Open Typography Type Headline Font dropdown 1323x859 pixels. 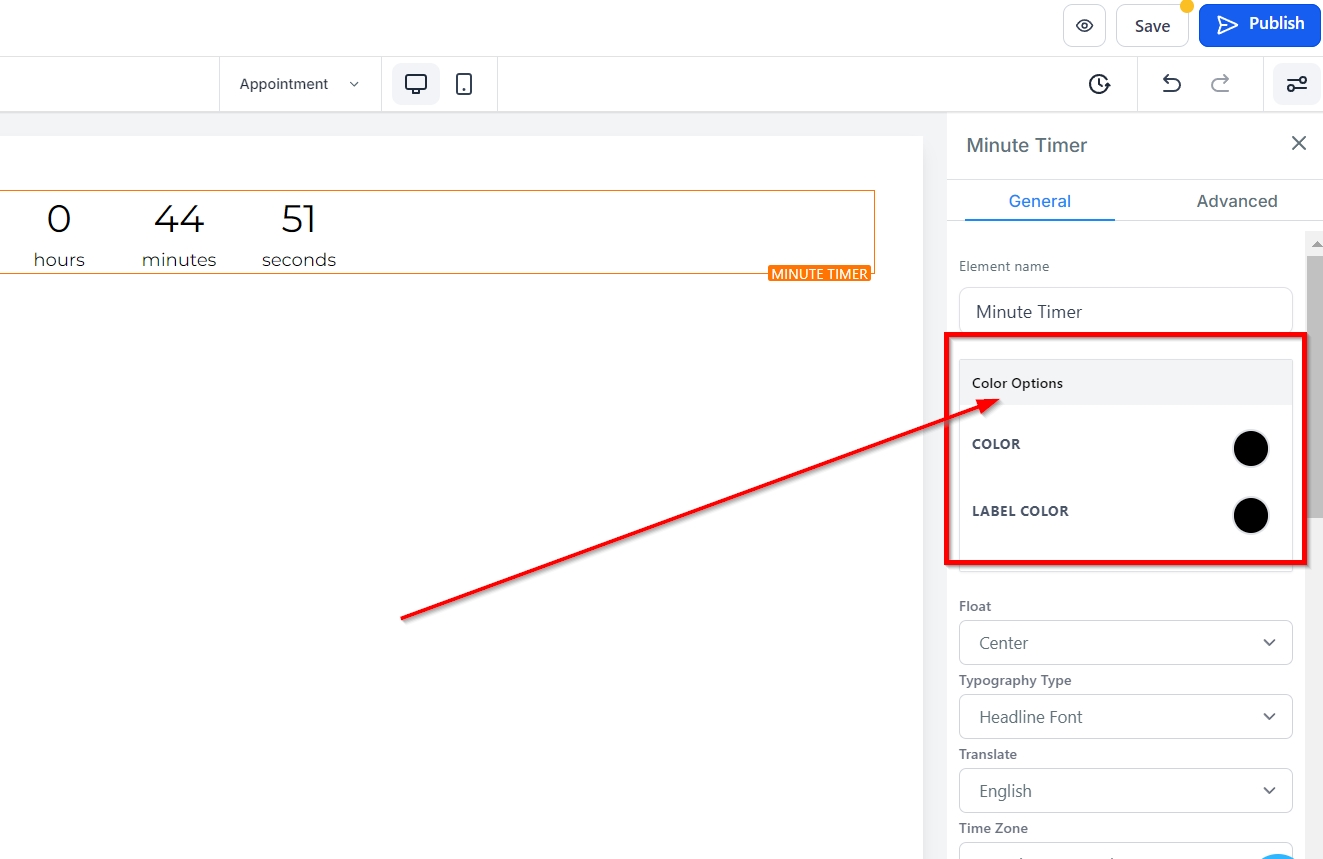(1125, 717)
